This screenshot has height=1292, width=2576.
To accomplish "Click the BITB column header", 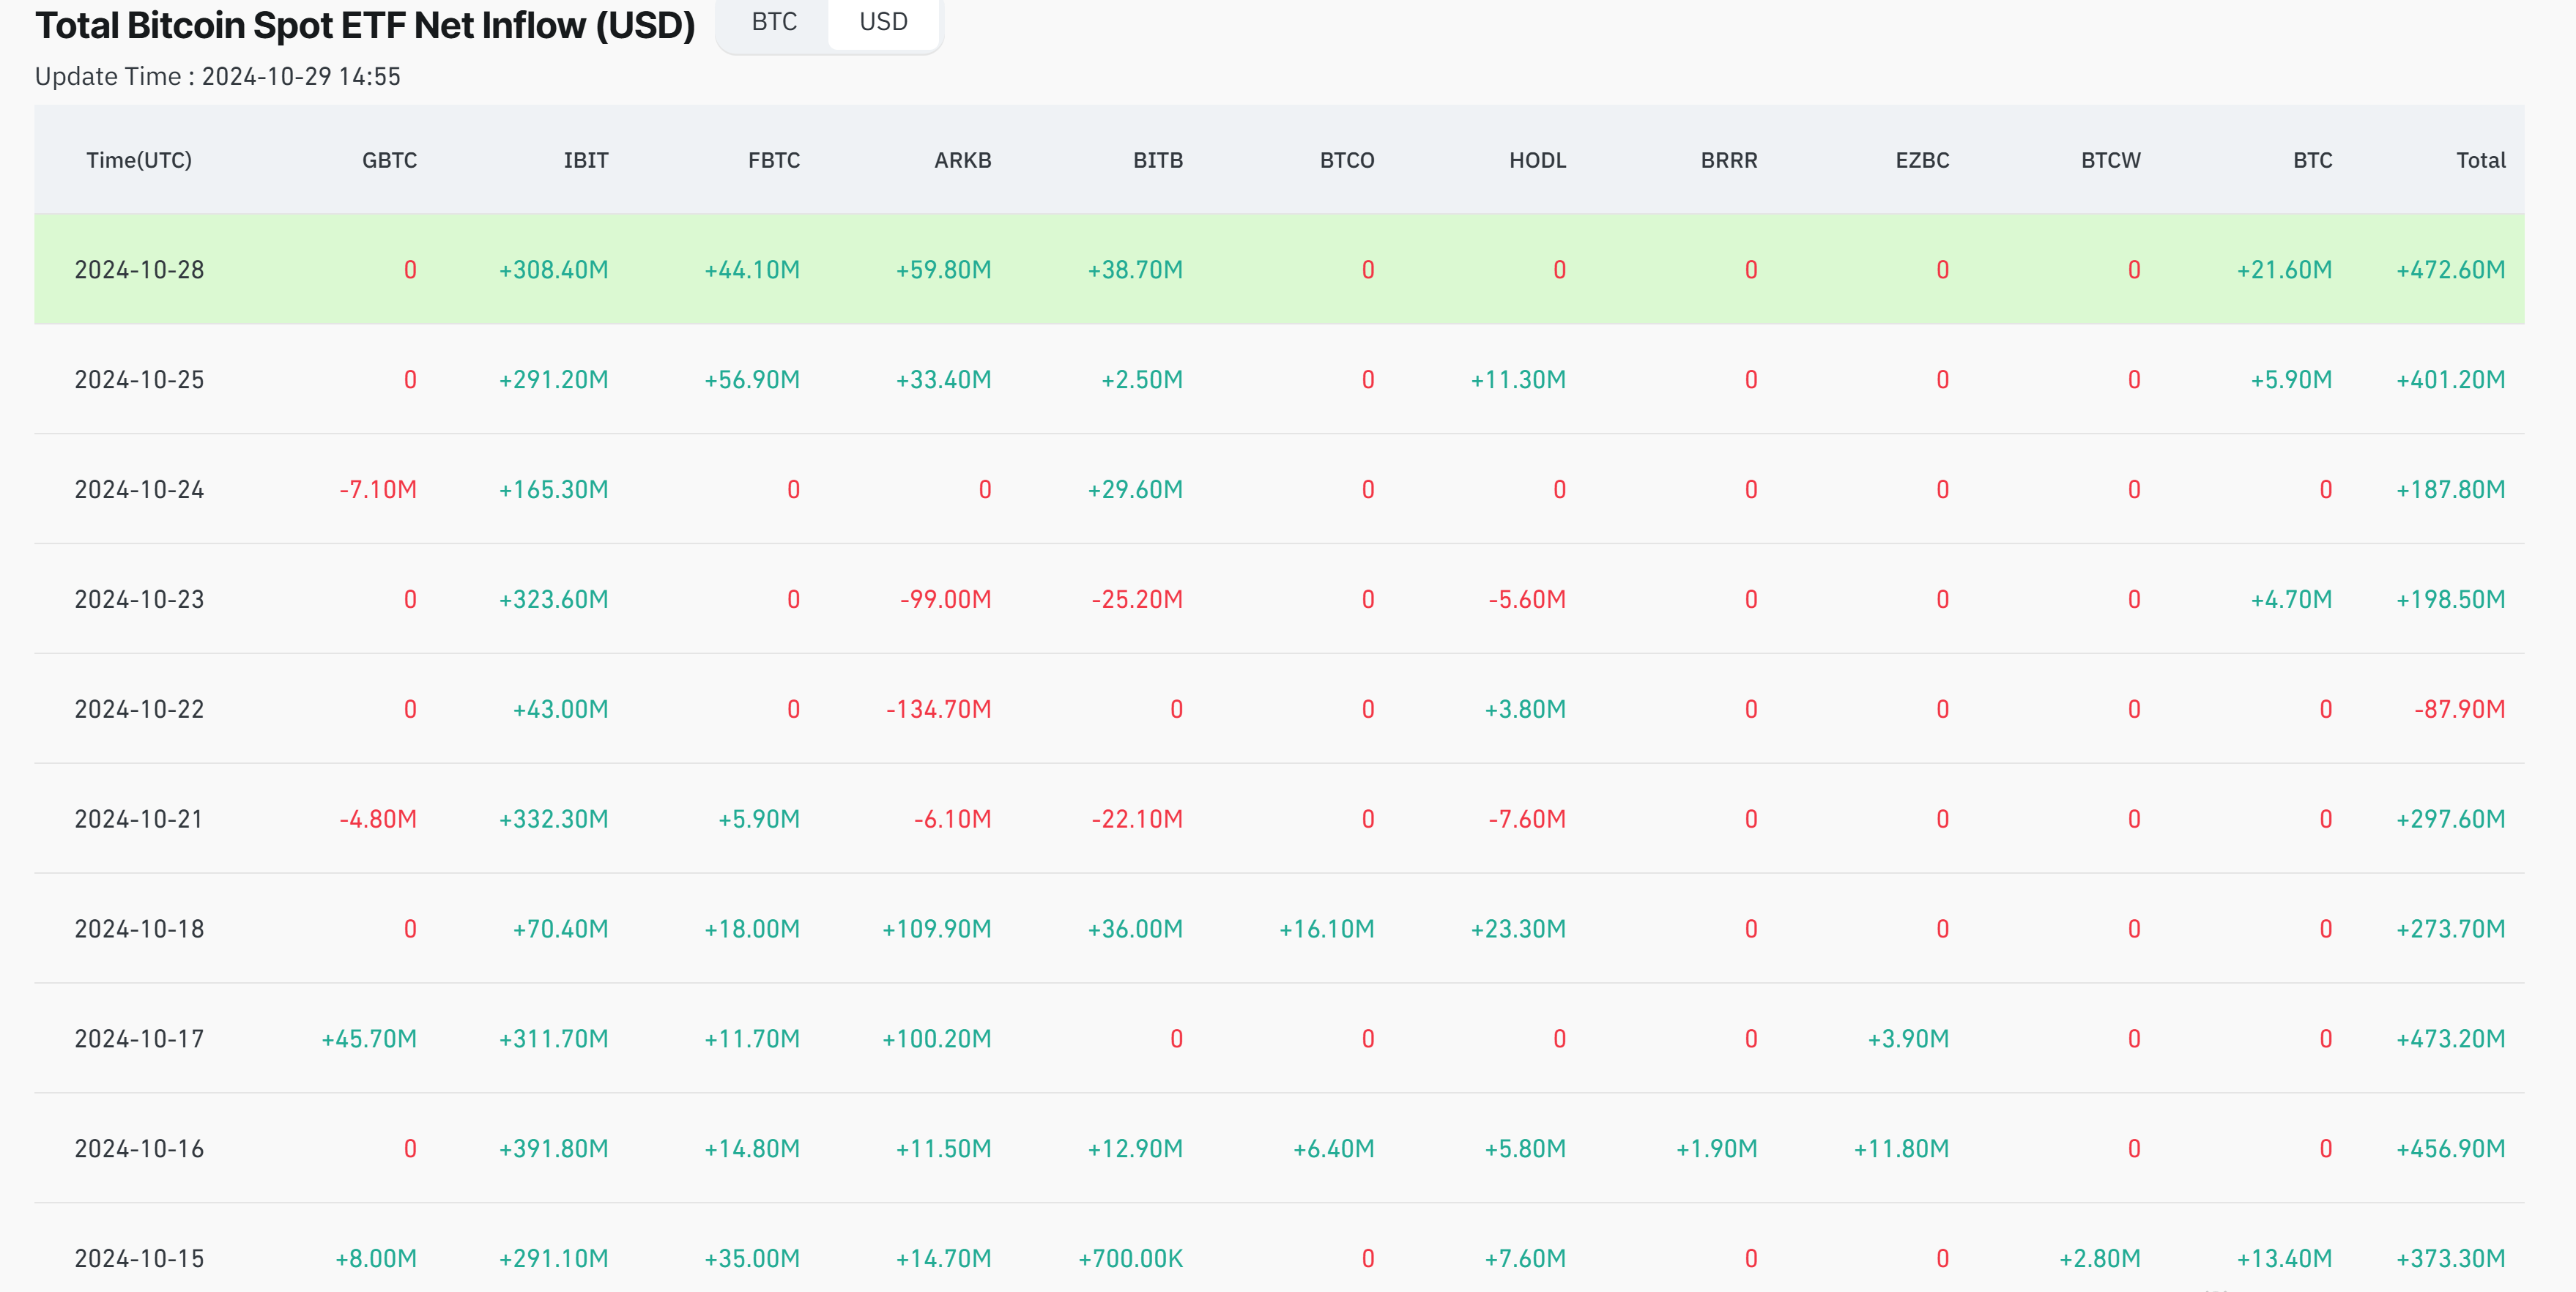I will [1157, 160].
